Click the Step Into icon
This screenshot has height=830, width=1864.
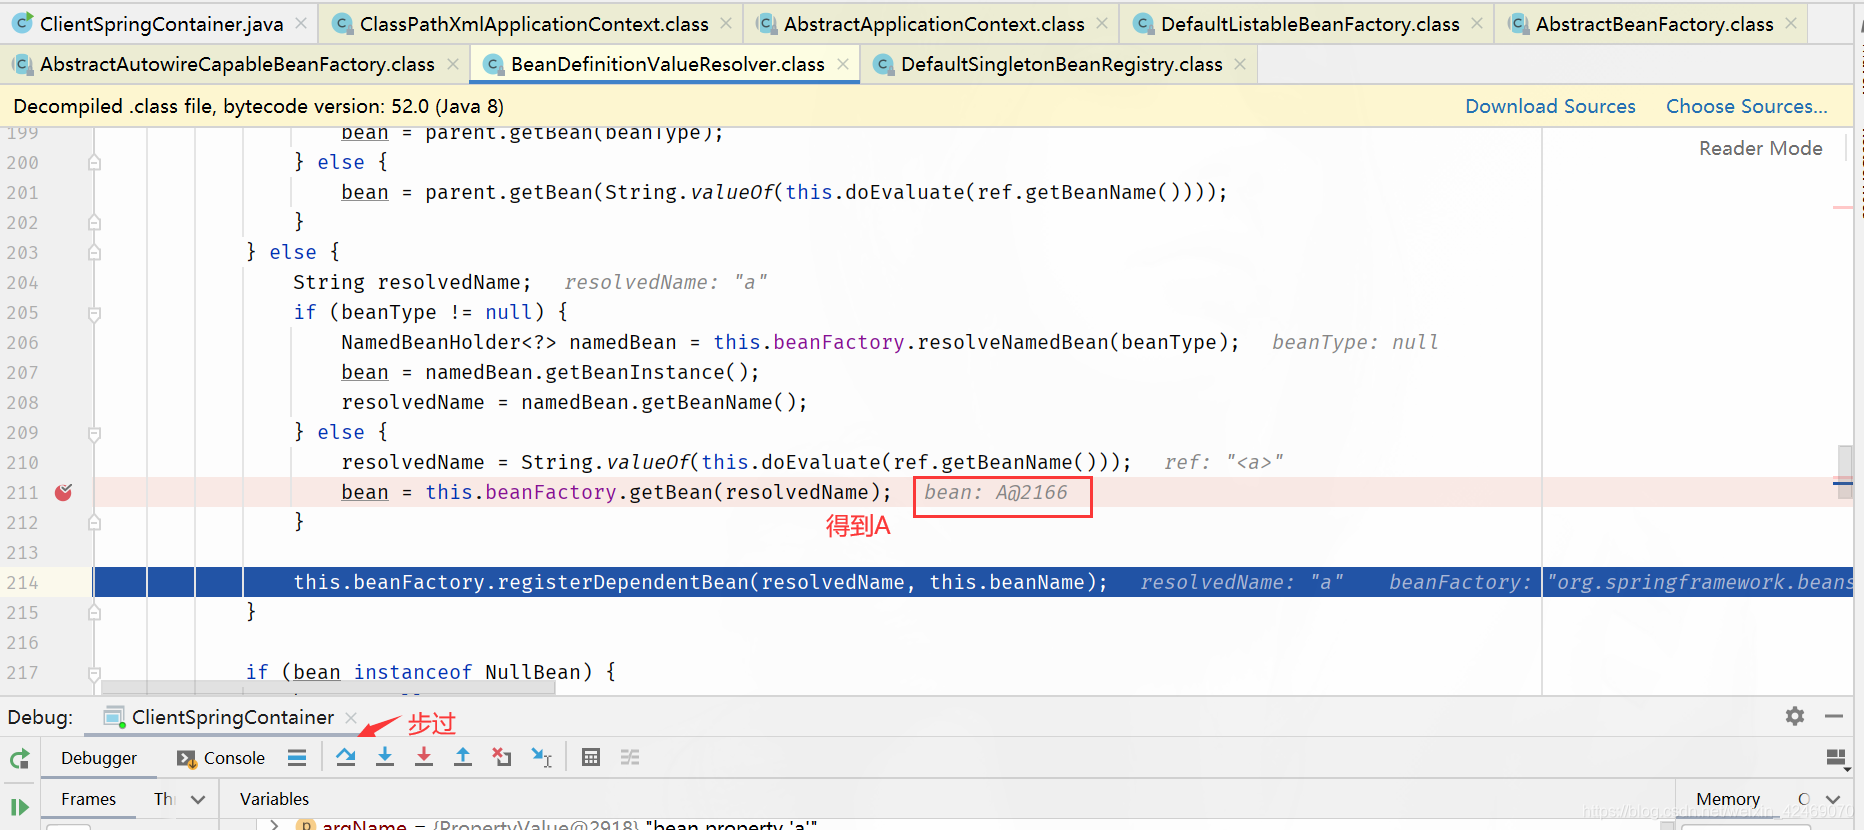385,757
